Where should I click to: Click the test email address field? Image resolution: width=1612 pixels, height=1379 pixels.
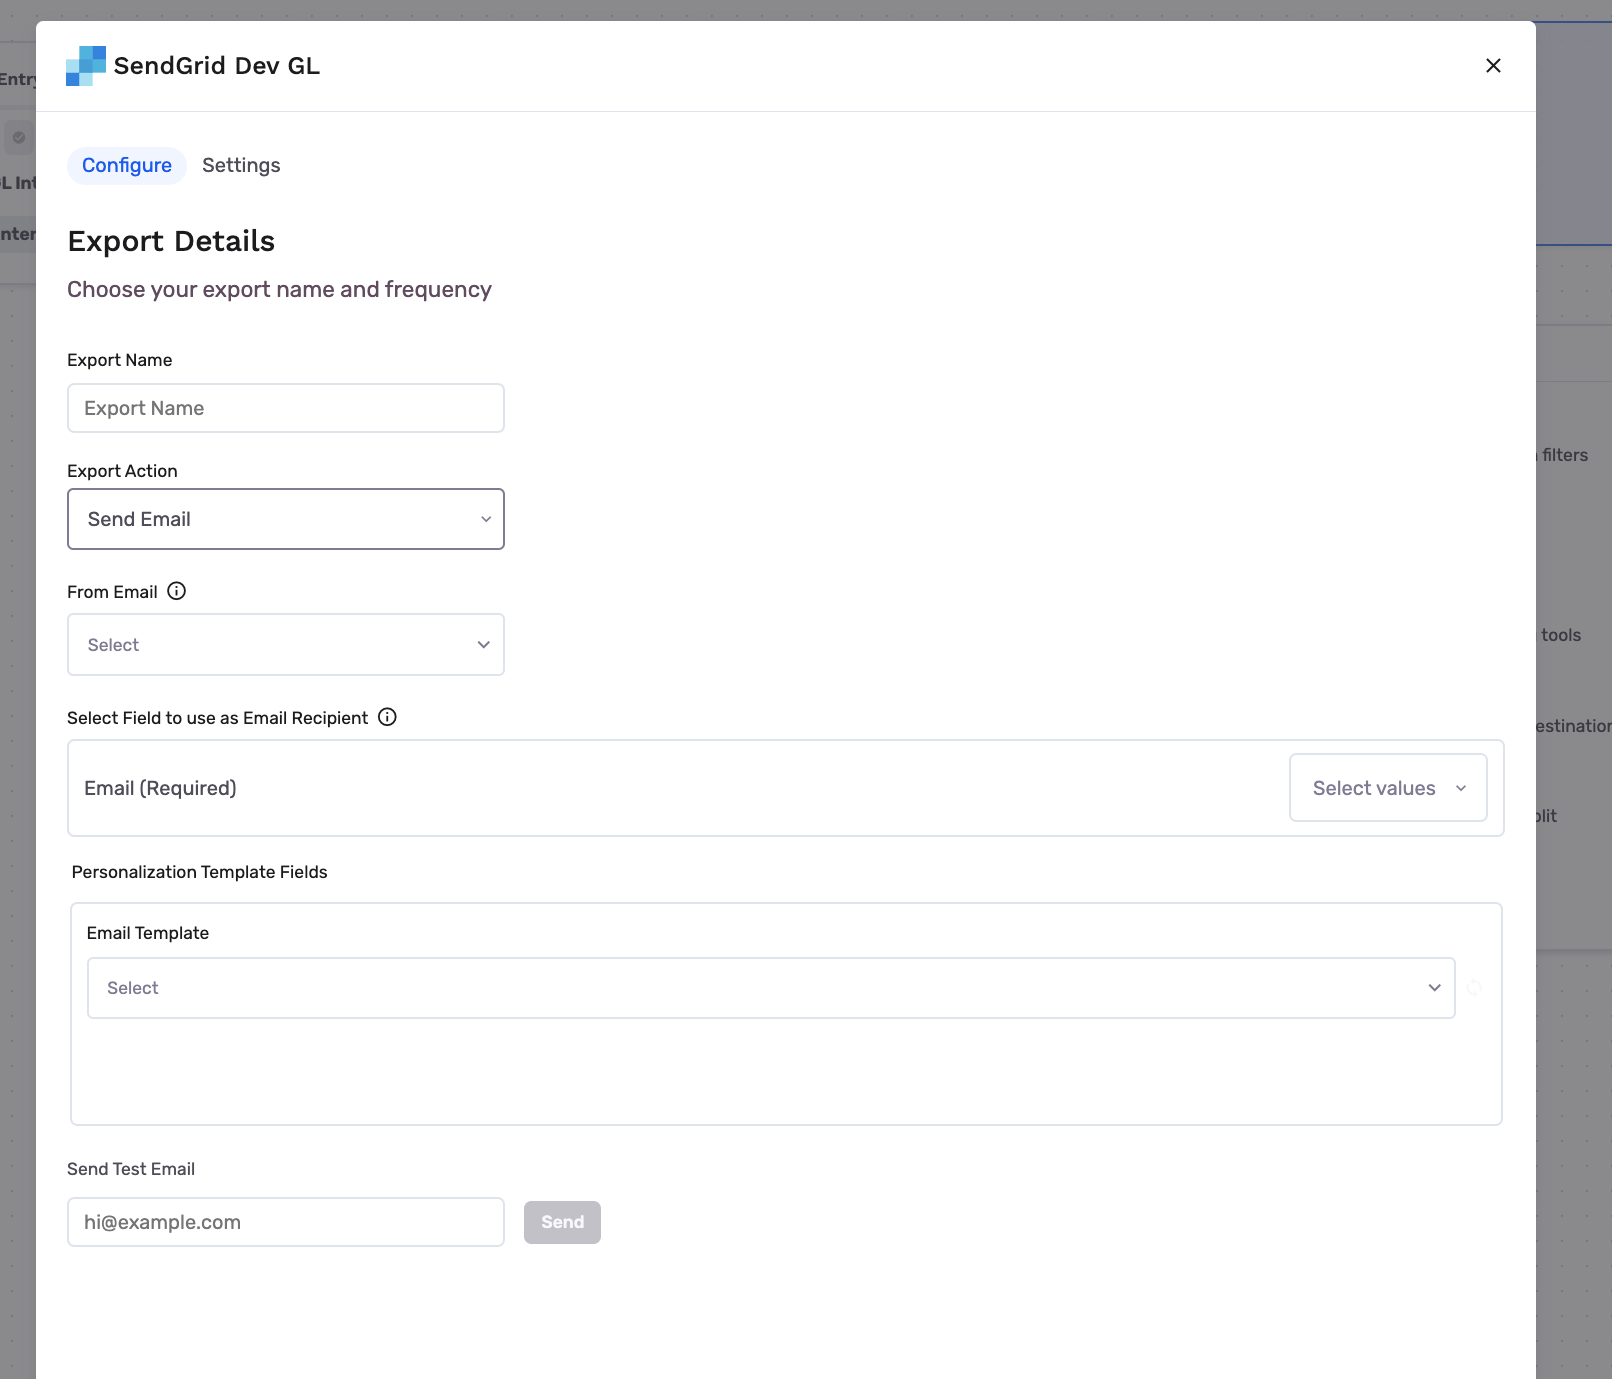click(286, 1222)
